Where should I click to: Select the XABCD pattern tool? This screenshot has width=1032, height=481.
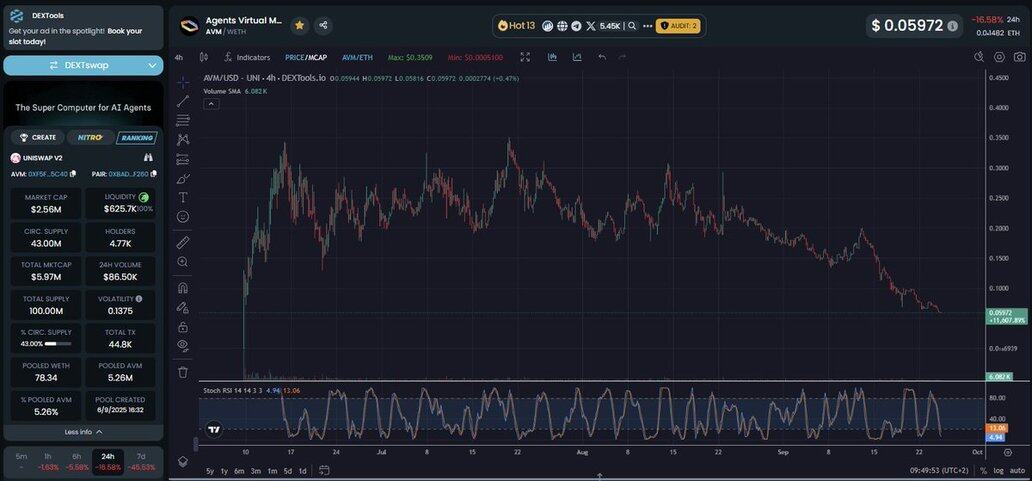183,139
